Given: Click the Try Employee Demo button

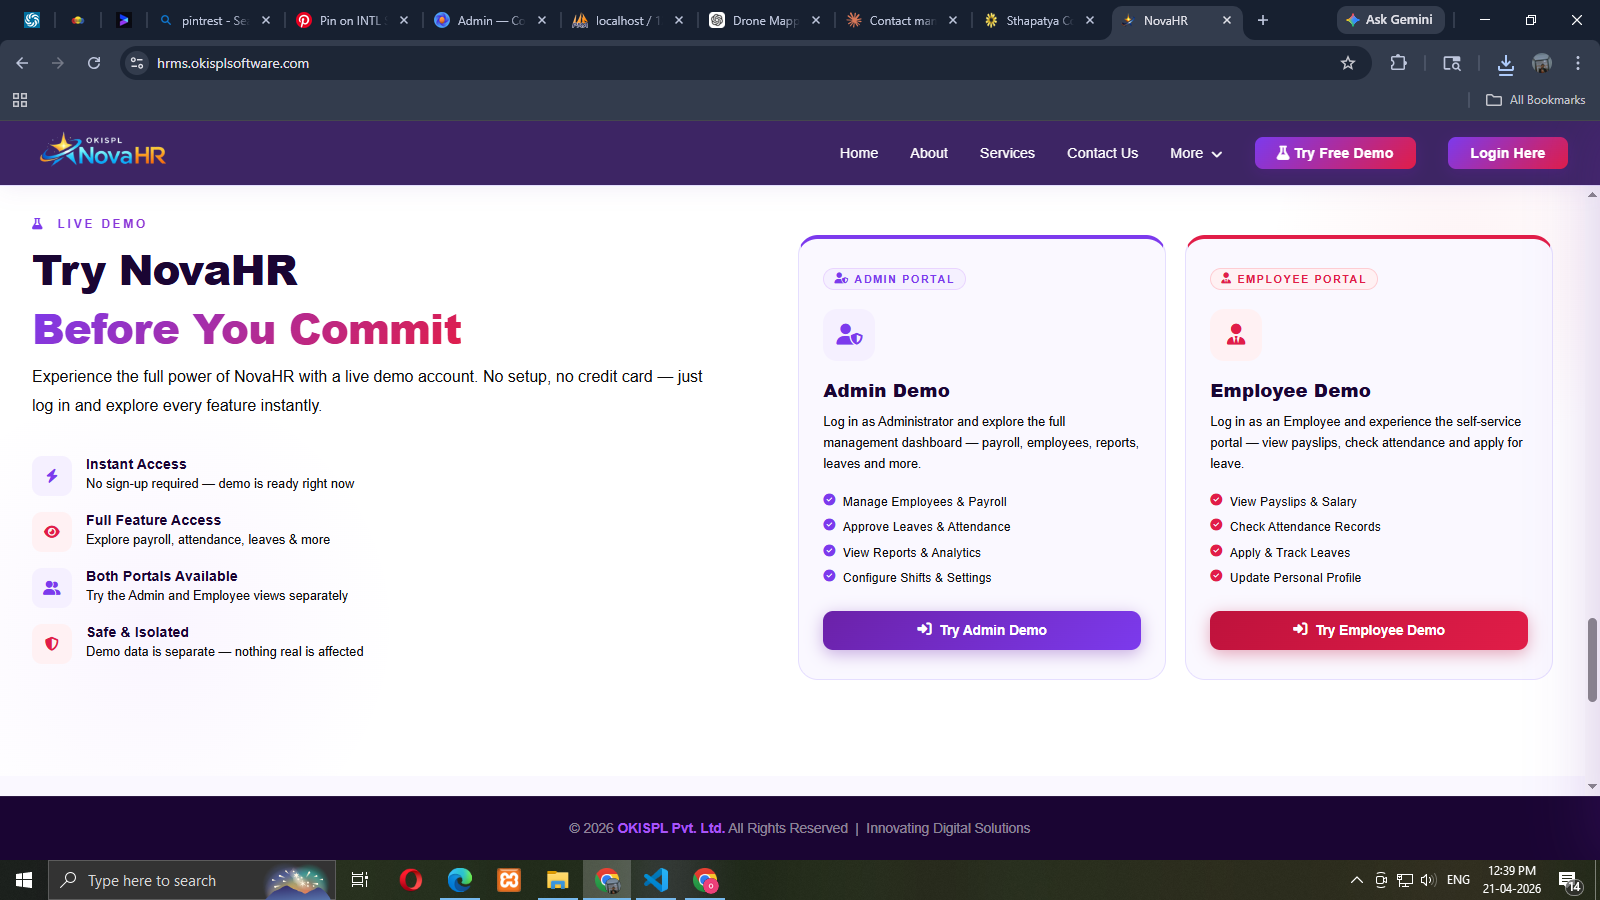Looking at the screenshot, I should 1369,630.
